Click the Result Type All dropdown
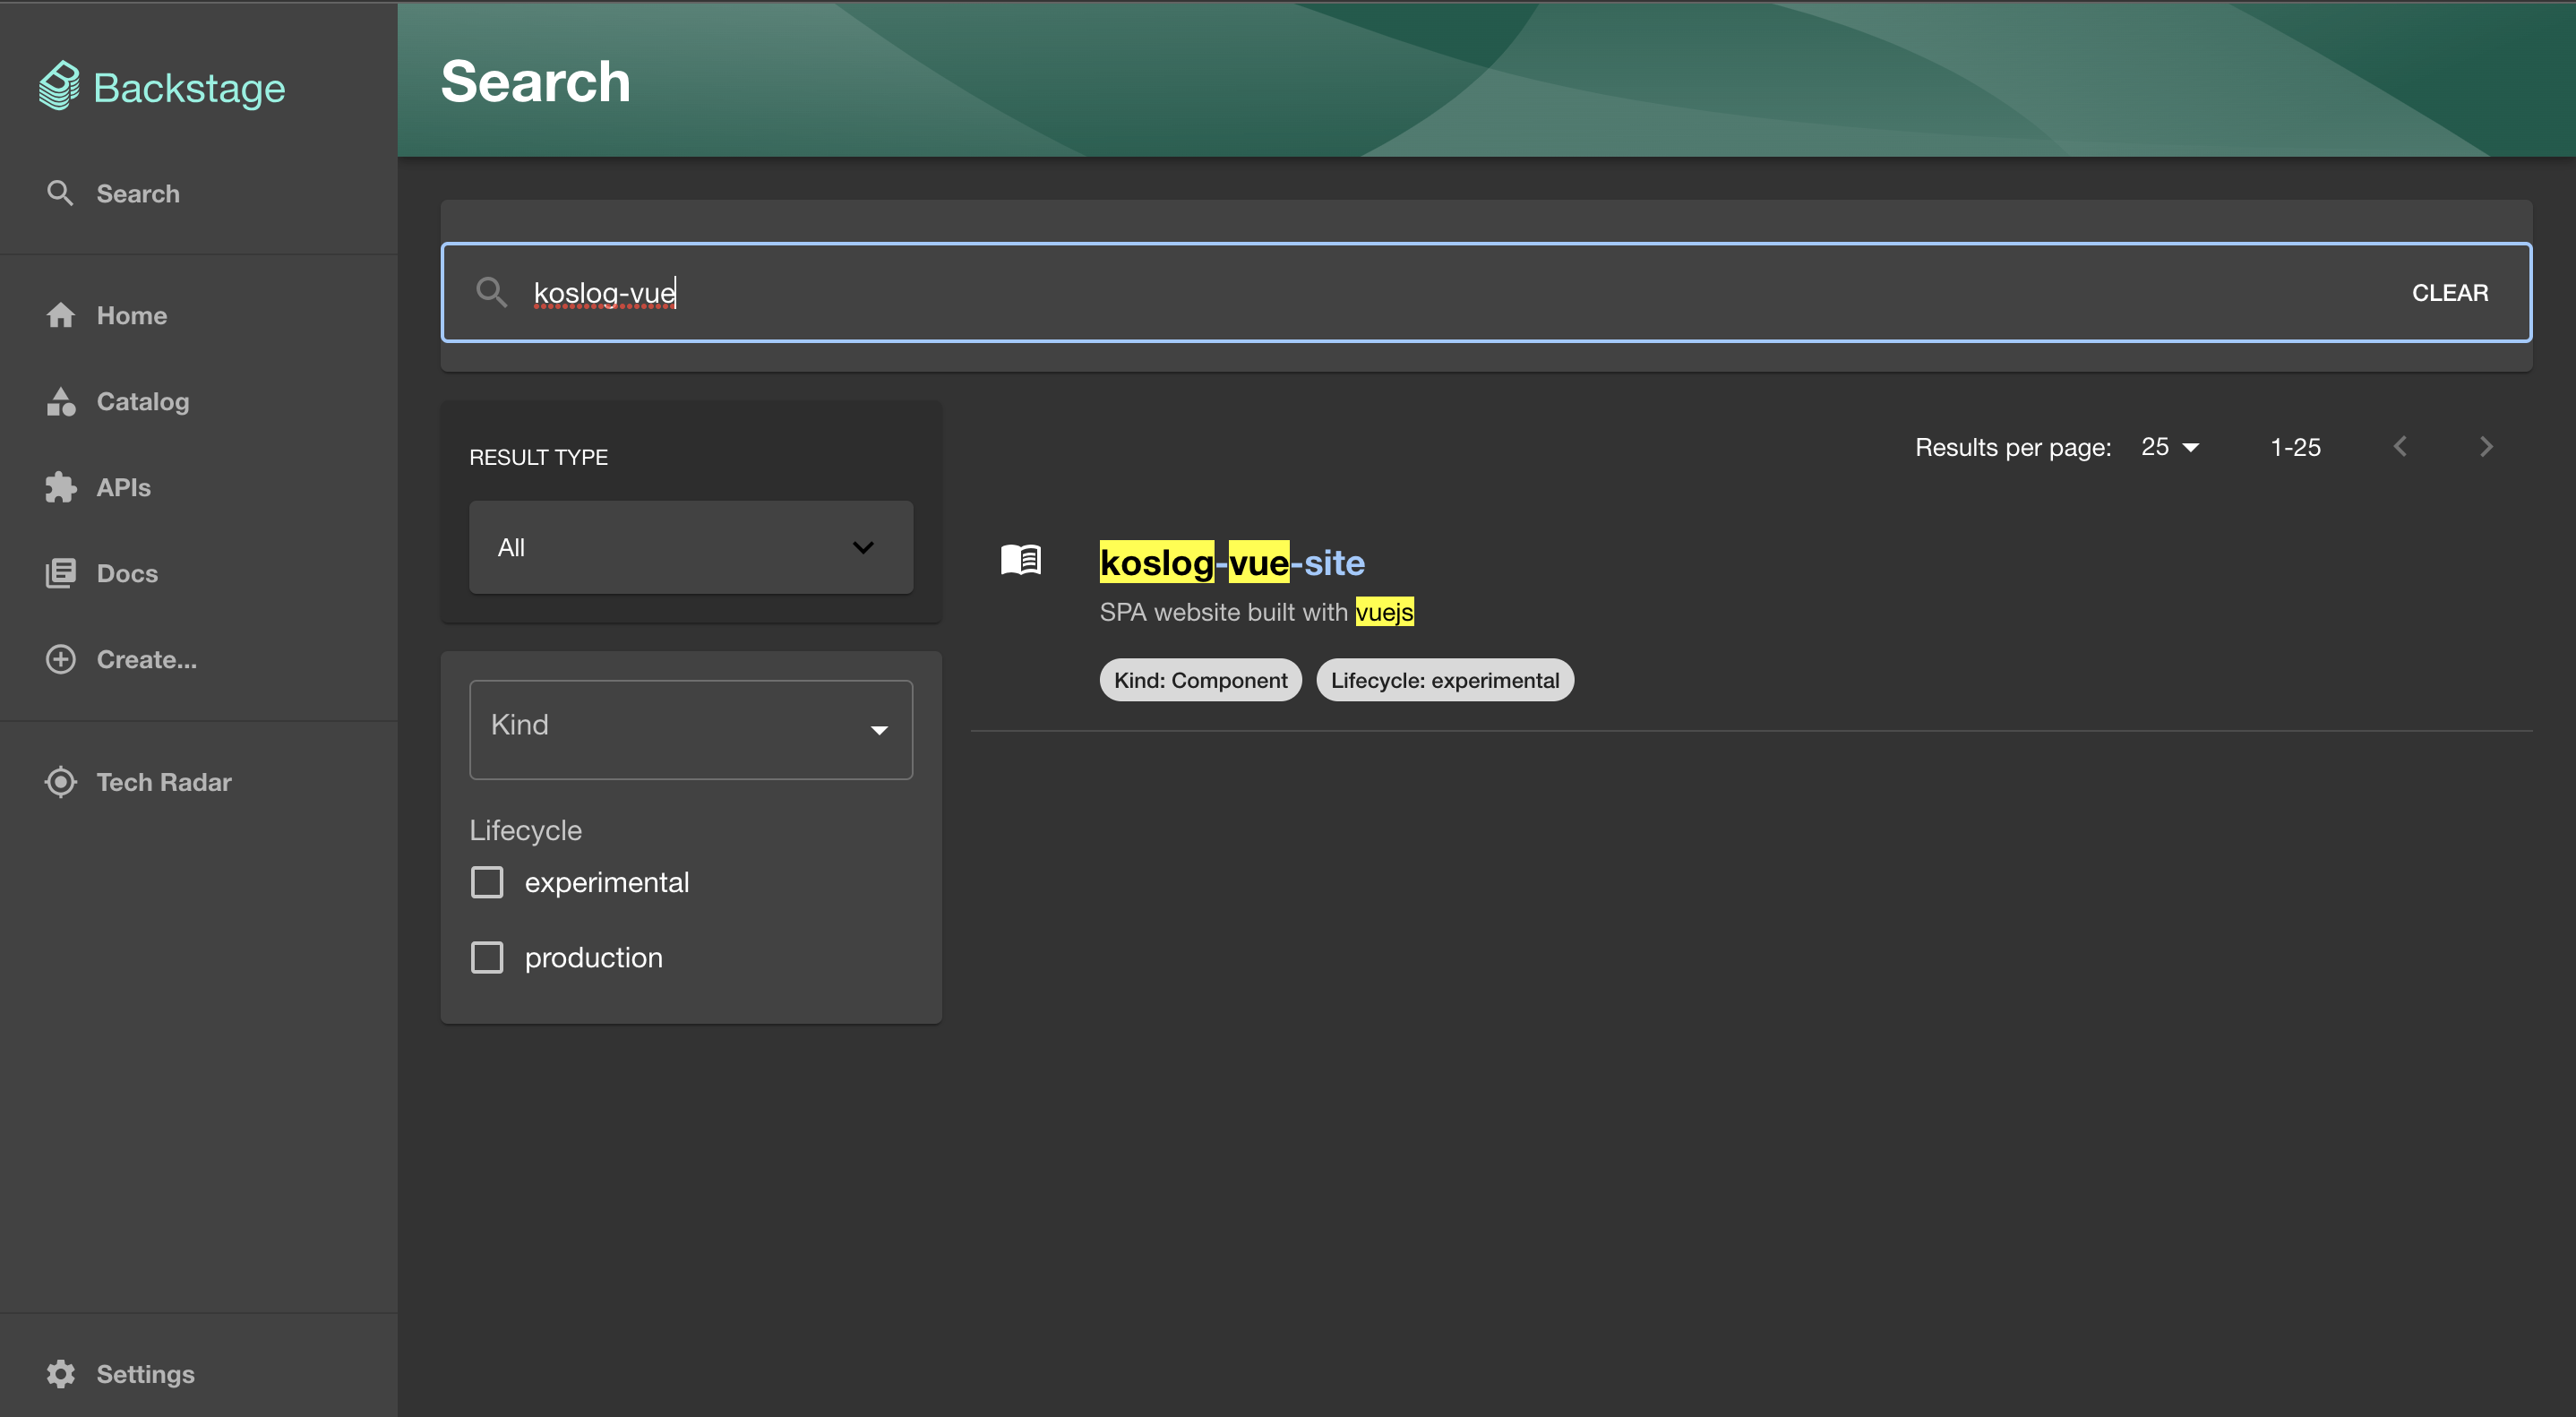 (x=691, y=546)
